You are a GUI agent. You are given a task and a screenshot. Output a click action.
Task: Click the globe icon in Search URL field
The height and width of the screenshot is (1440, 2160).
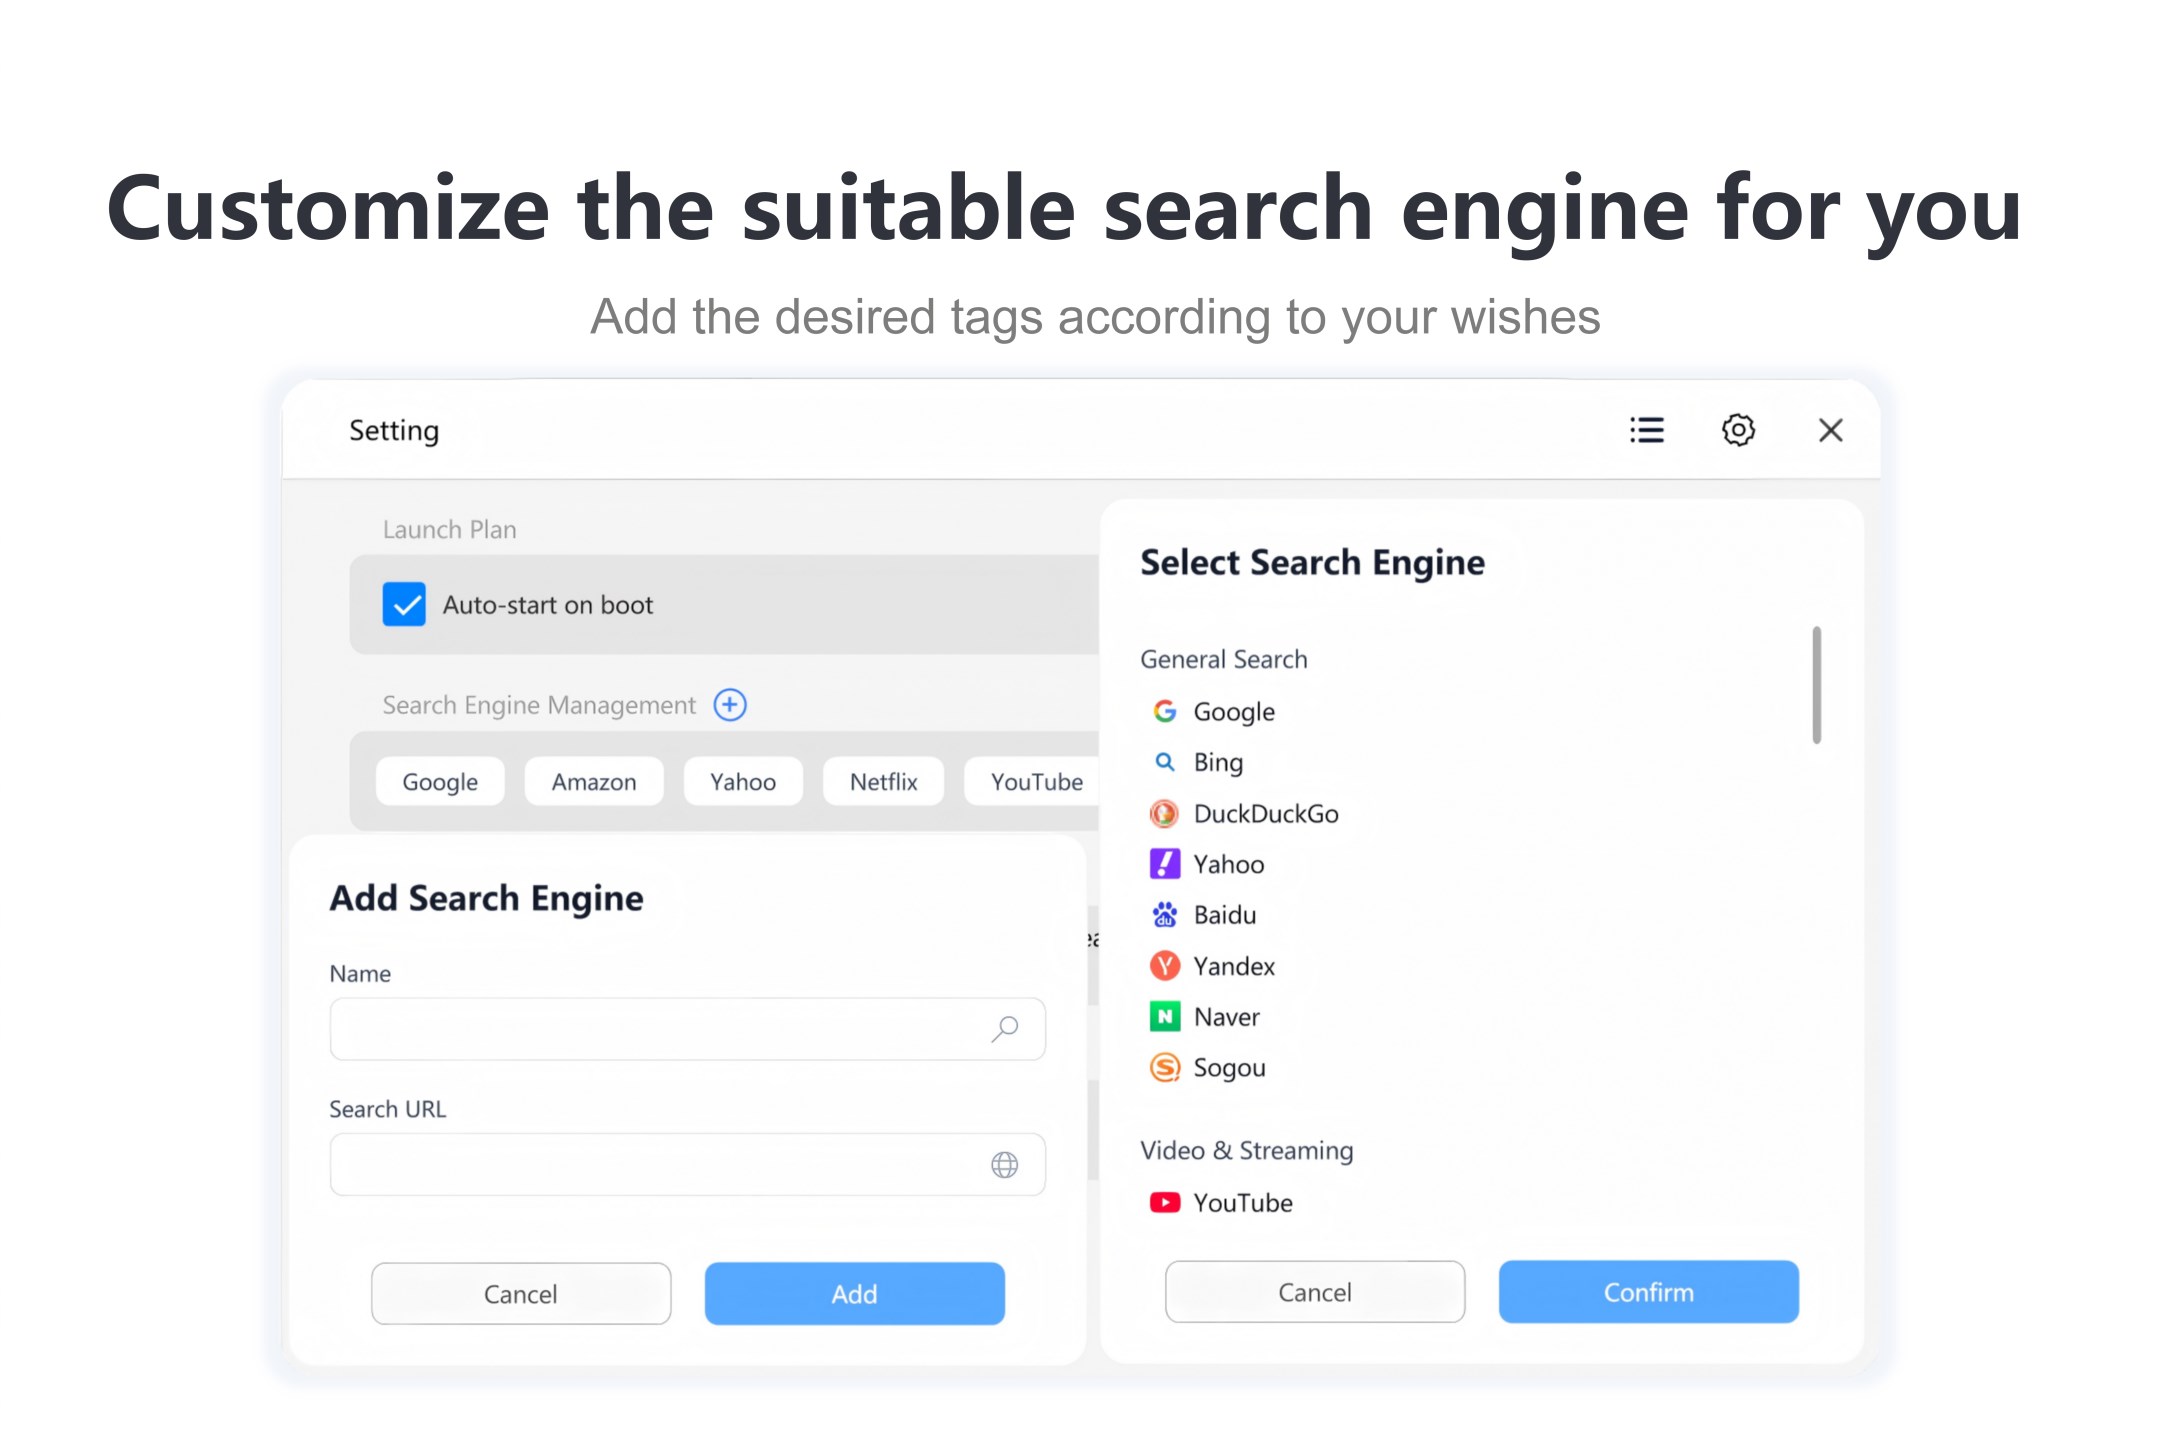[x=1005, y=1164]
